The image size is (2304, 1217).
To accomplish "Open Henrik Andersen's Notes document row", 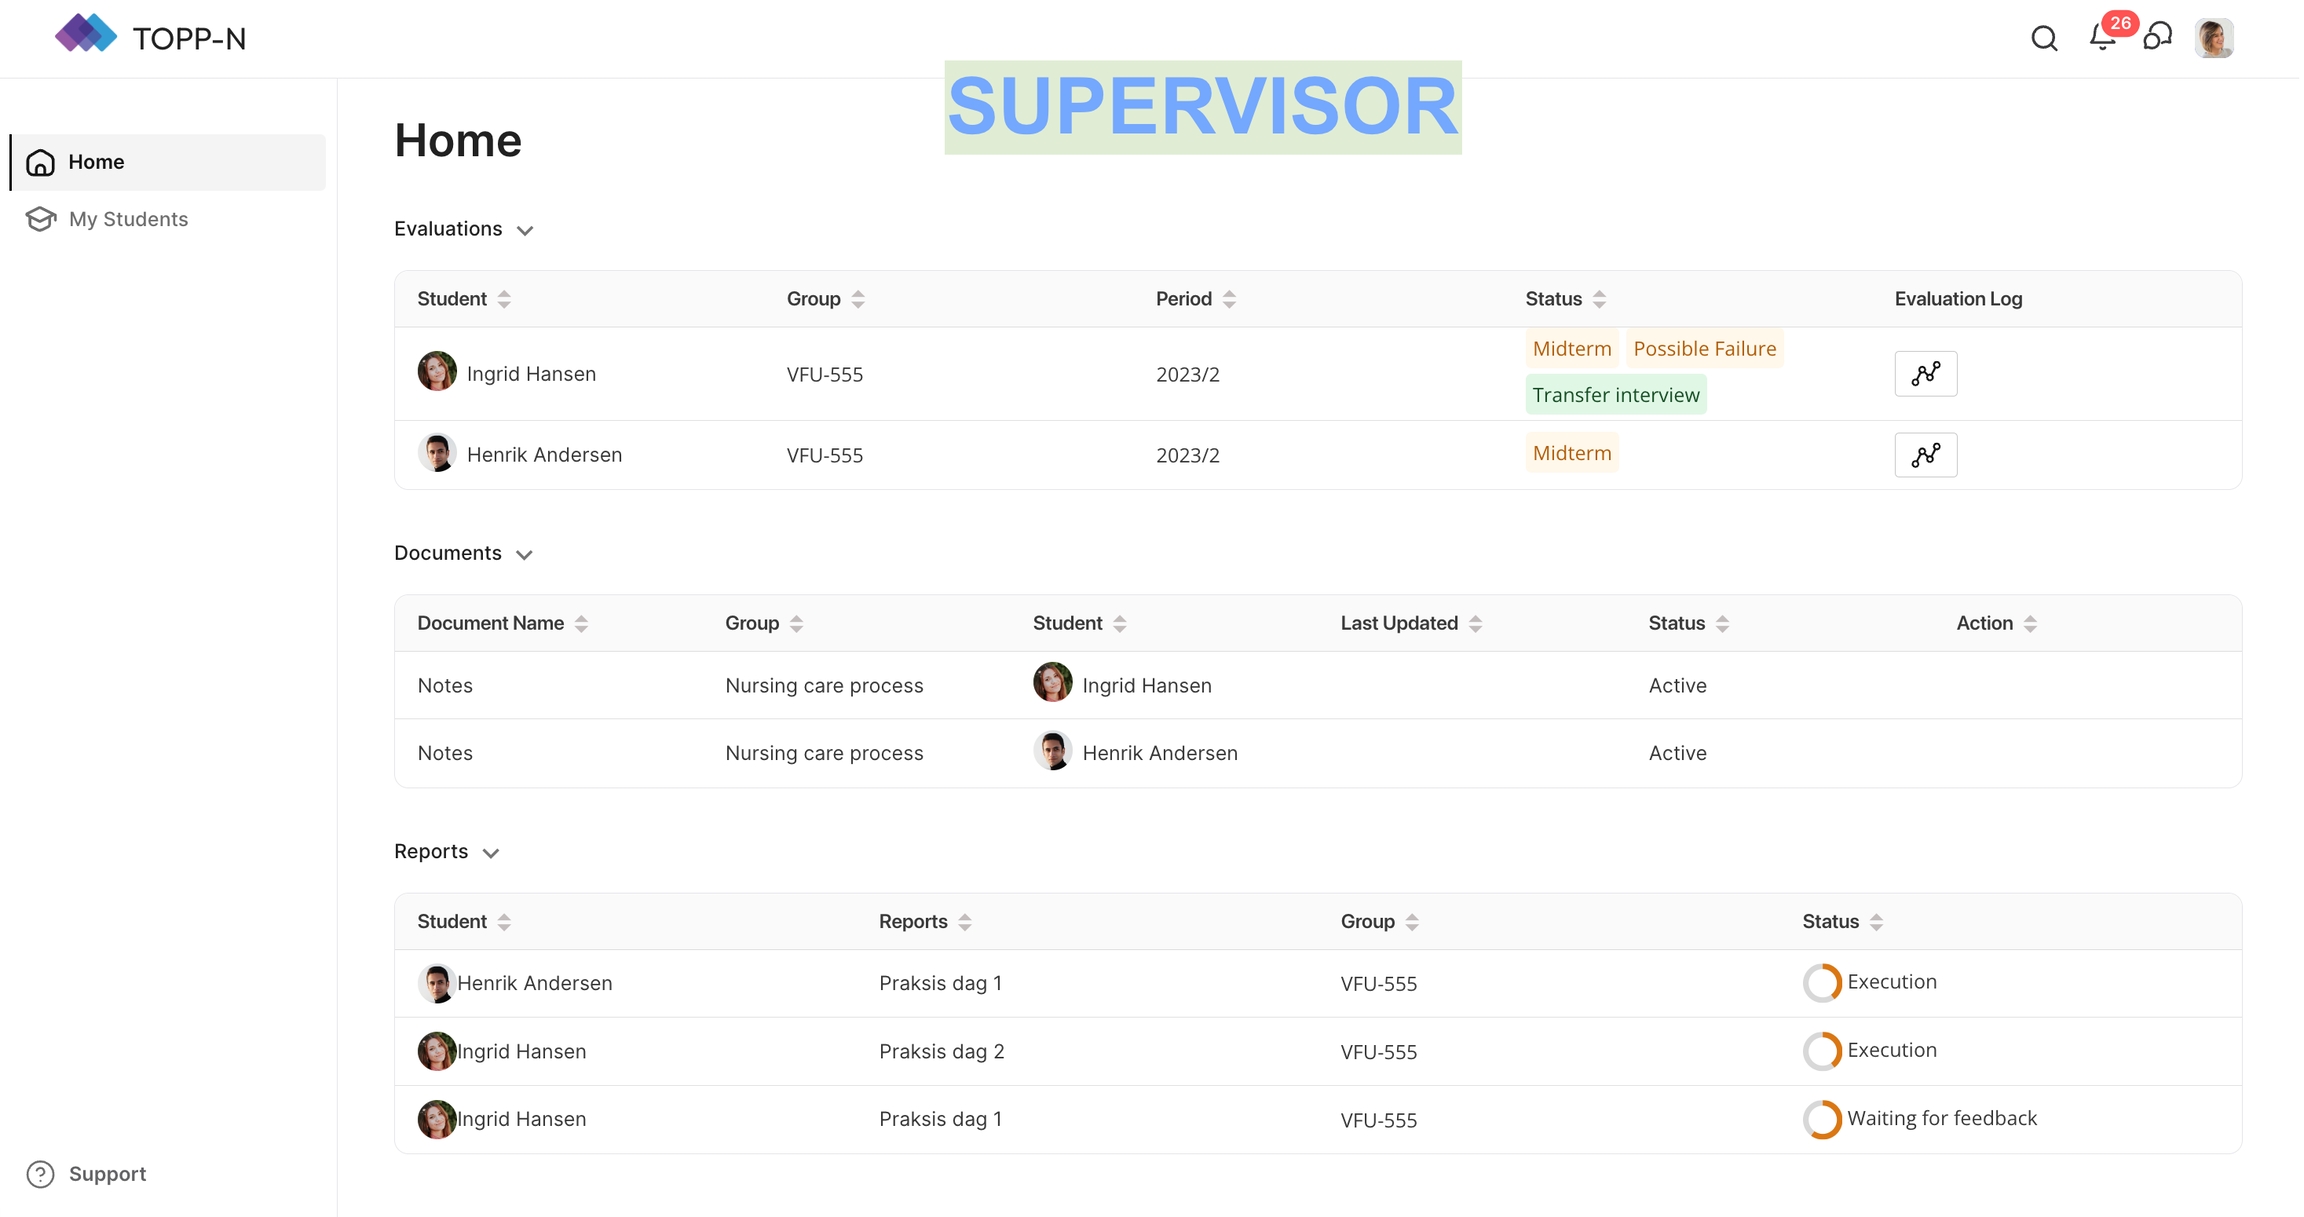I will coord(445,753).
